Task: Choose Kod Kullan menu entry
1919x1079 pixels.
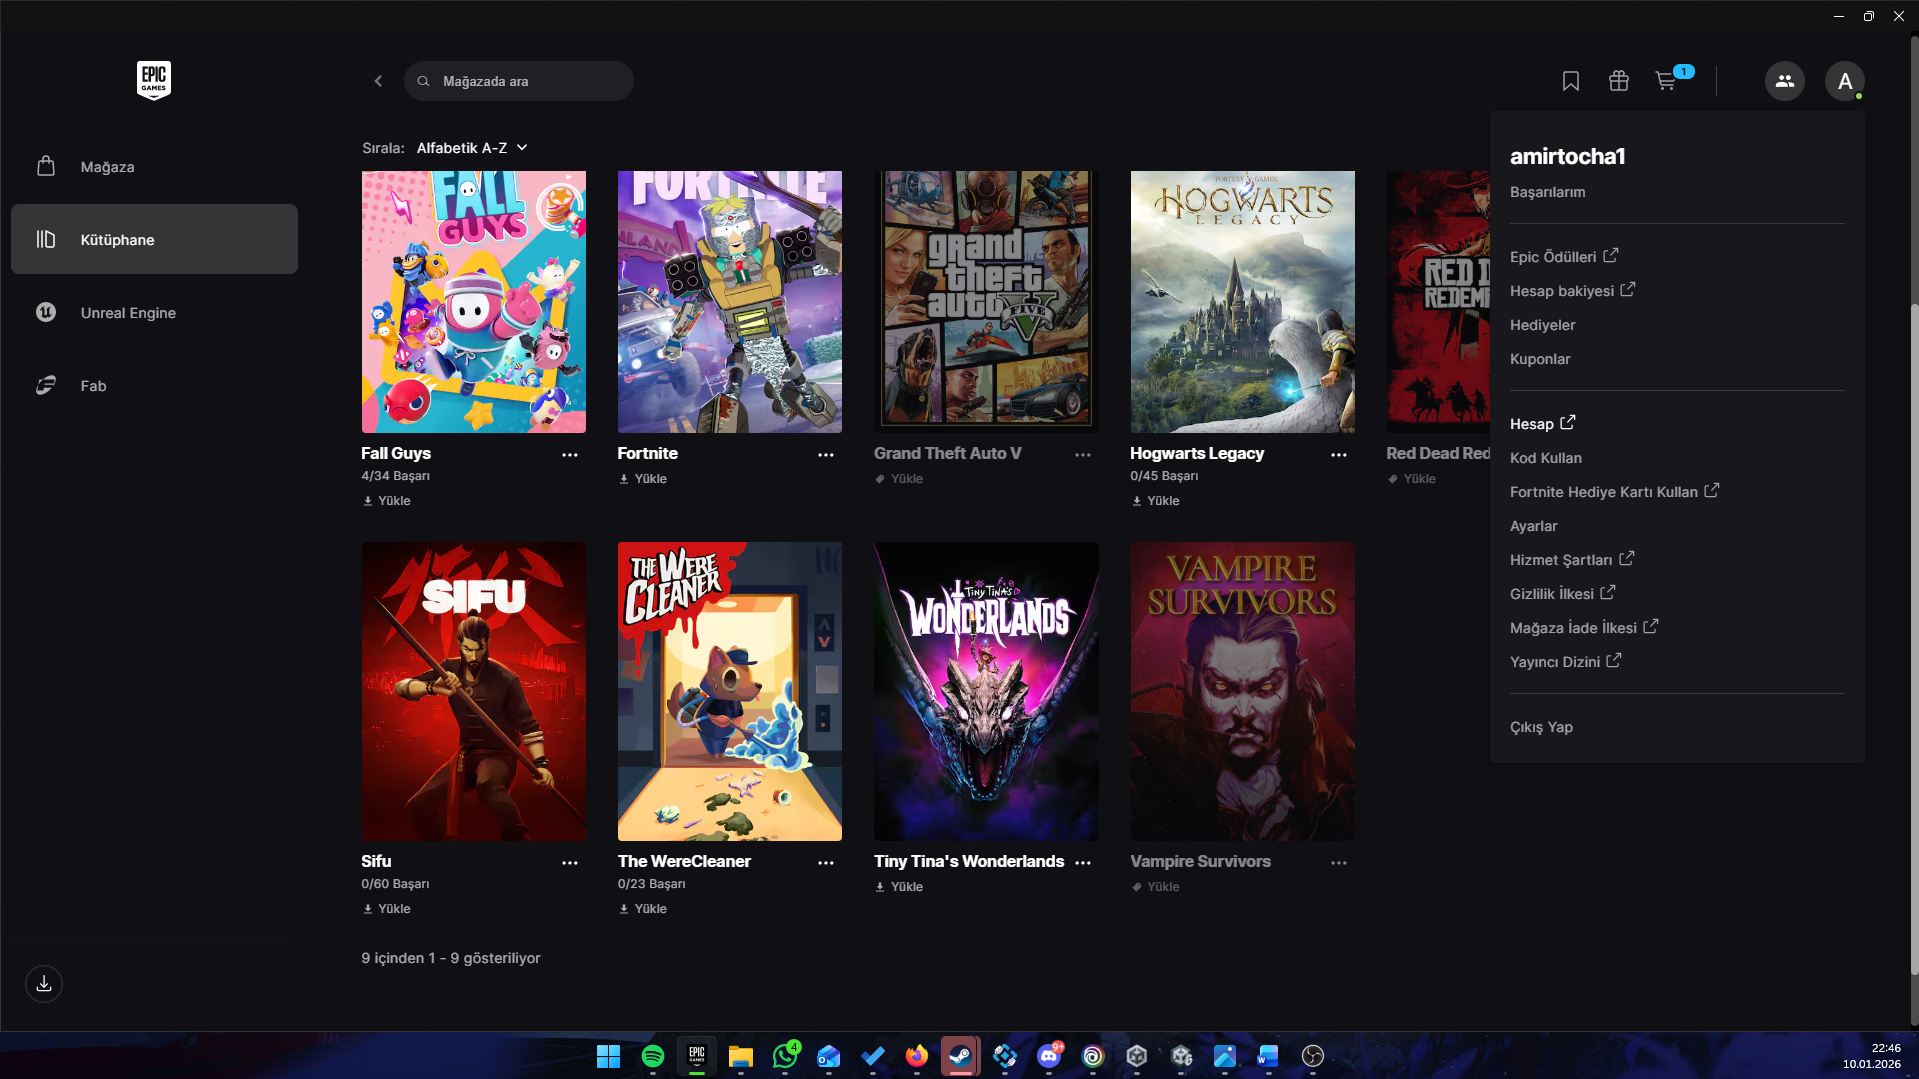Action: point(1546,458)
